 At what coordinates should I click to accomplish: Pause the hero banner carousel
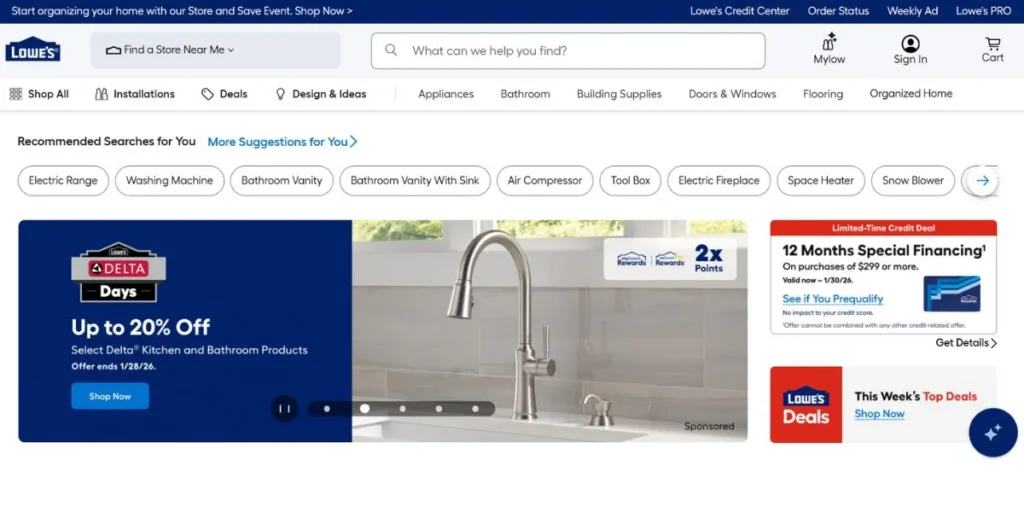coord(284,408)
